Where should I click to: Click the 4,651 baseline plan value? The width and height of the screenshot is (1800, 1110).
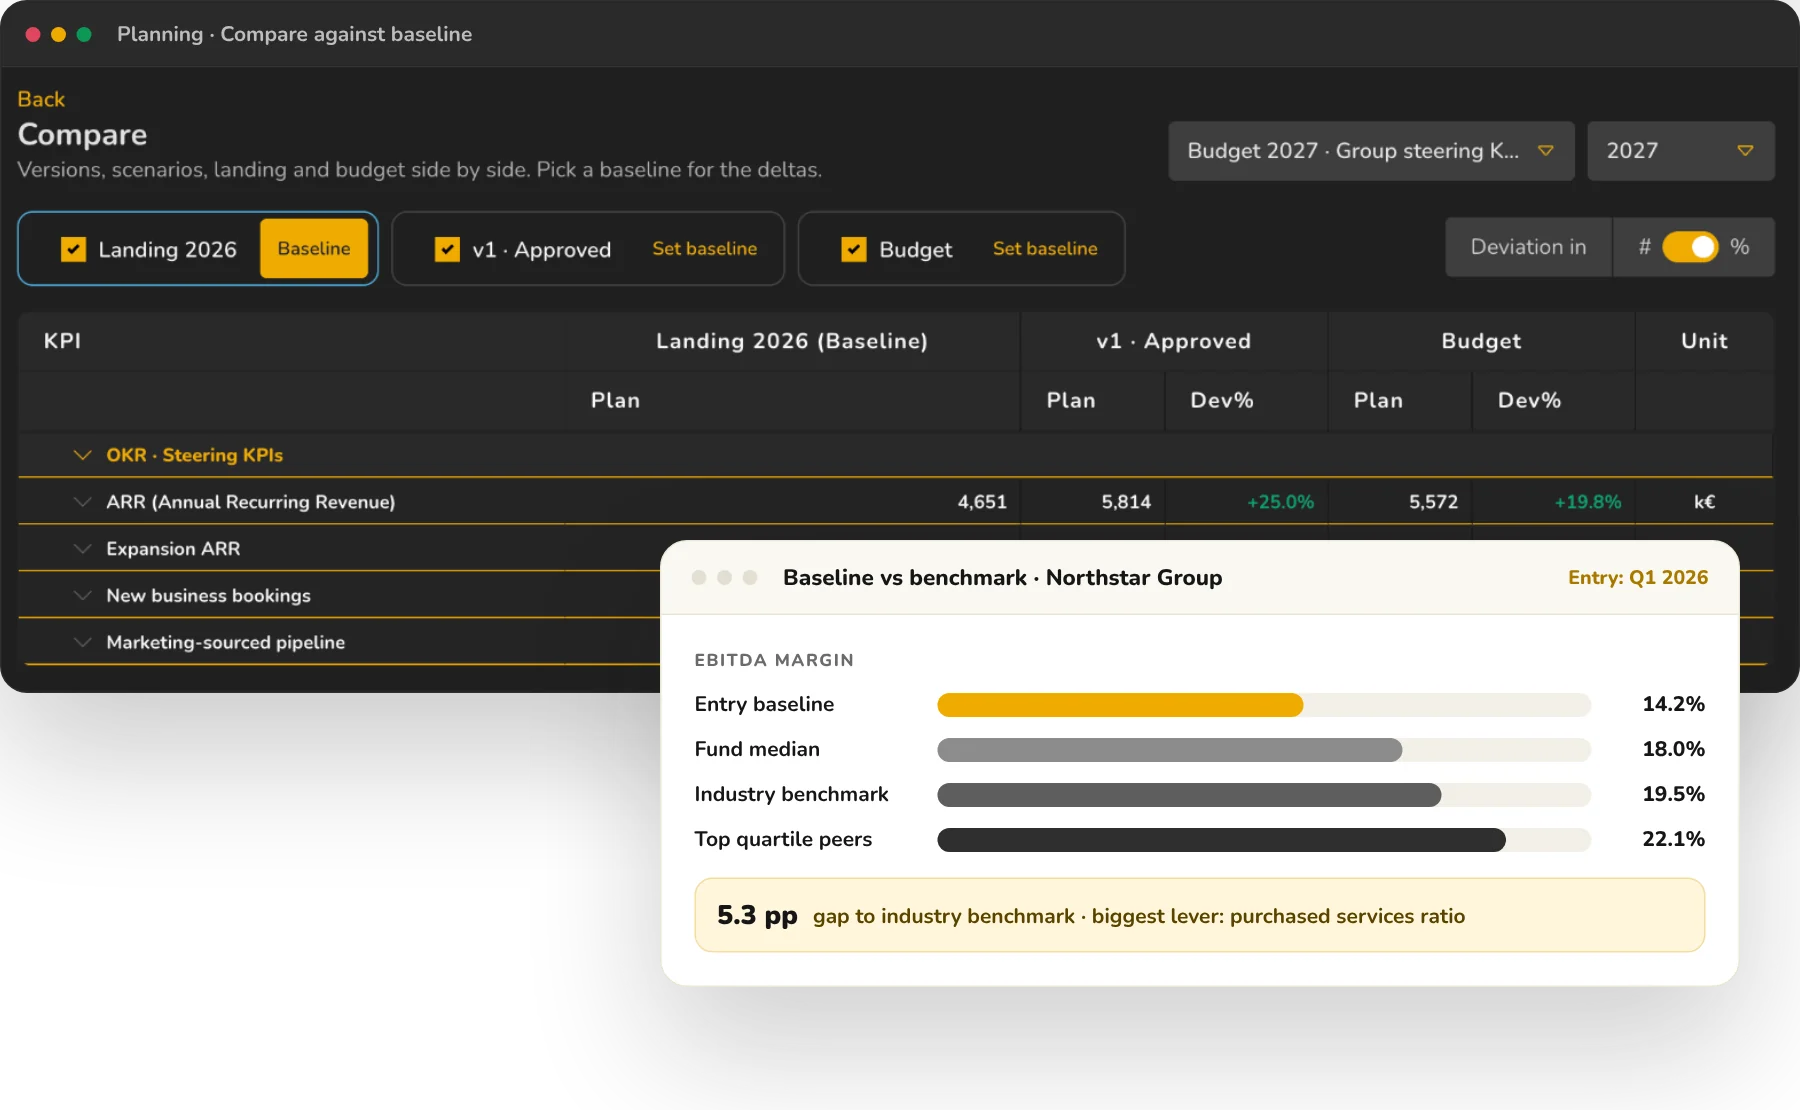982,502
